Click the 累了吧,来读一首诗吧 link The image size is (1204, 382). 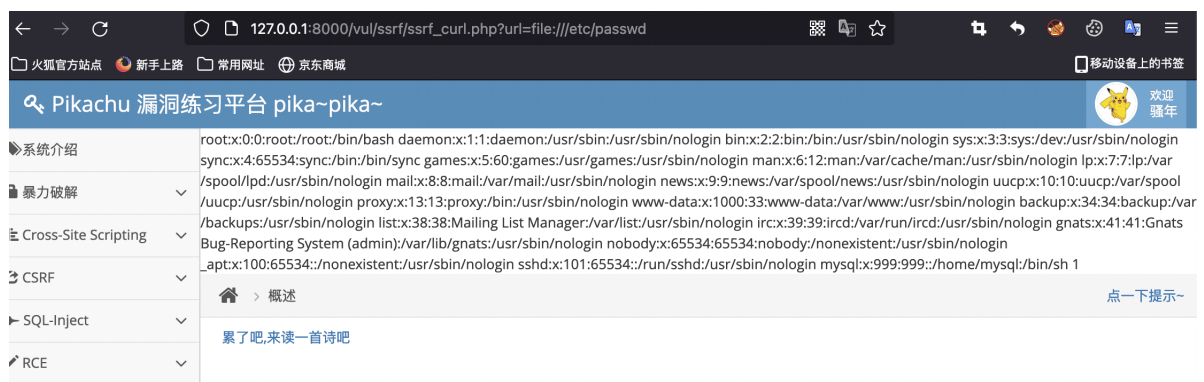[286, 338]
